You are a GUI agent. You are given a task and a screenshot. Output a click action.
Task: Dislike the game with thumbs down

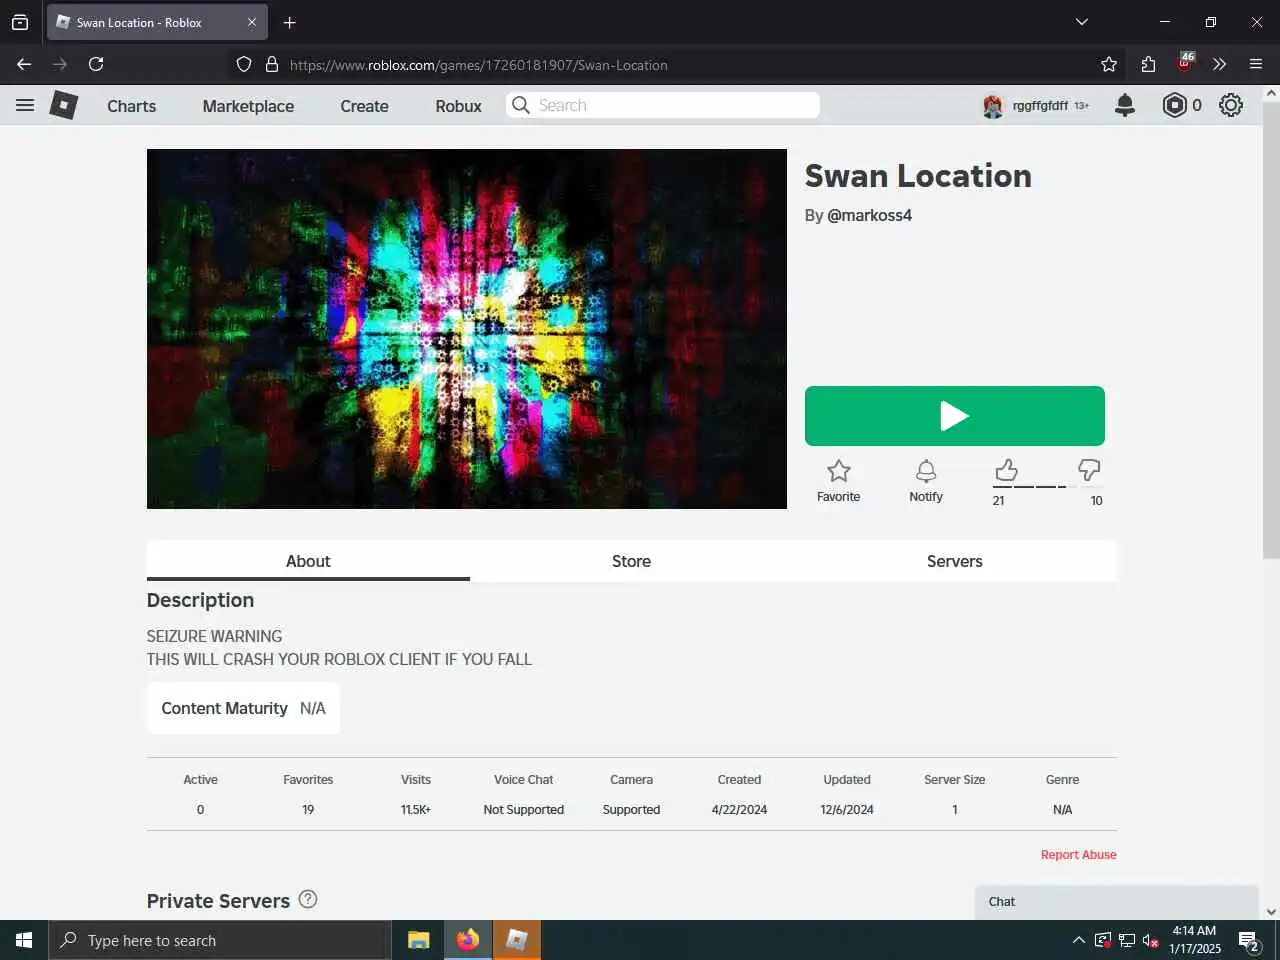coord(1089,470)
